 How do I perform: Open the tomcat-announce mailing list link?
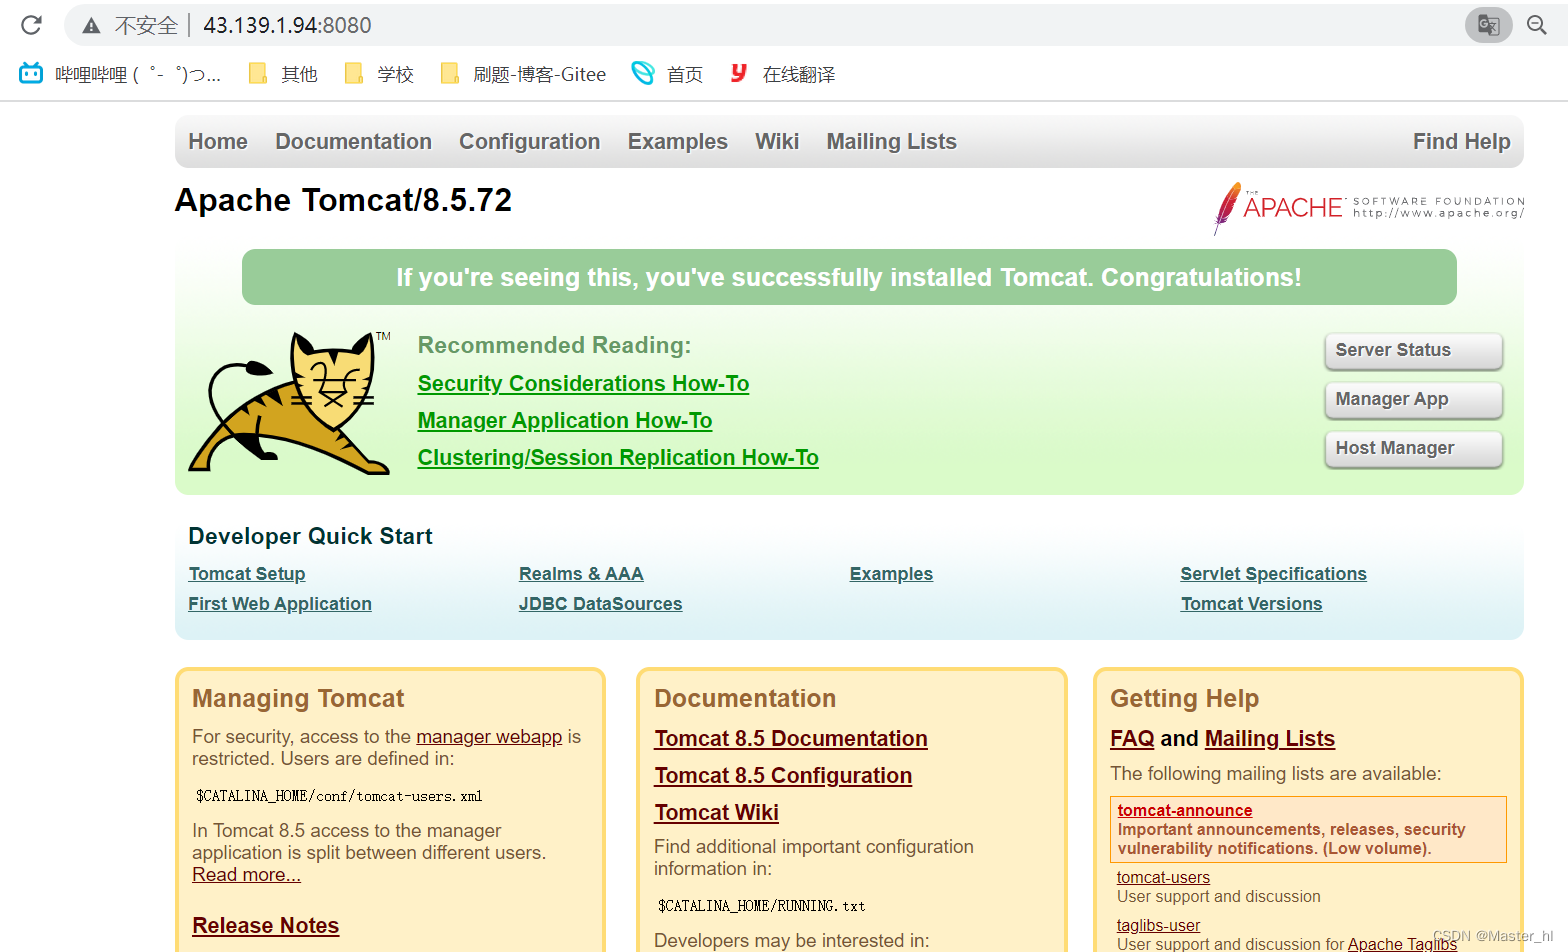[x=1185, y=811]
